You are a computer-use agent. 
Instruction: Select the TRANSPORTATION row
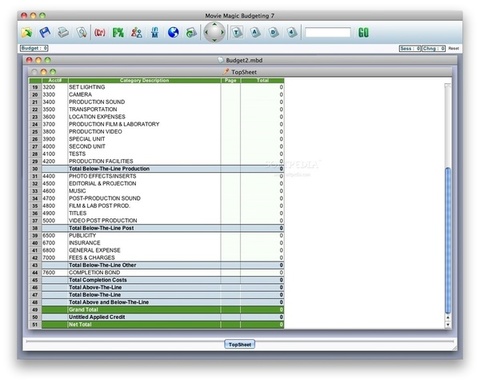156,109
